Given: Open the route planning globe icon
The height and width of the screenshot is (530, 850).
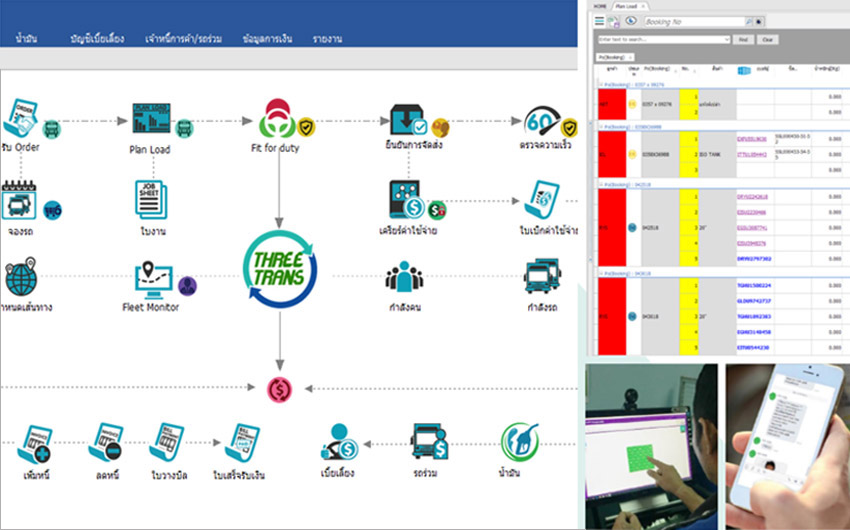Looking at the screenshot, I should click(21, 276).
